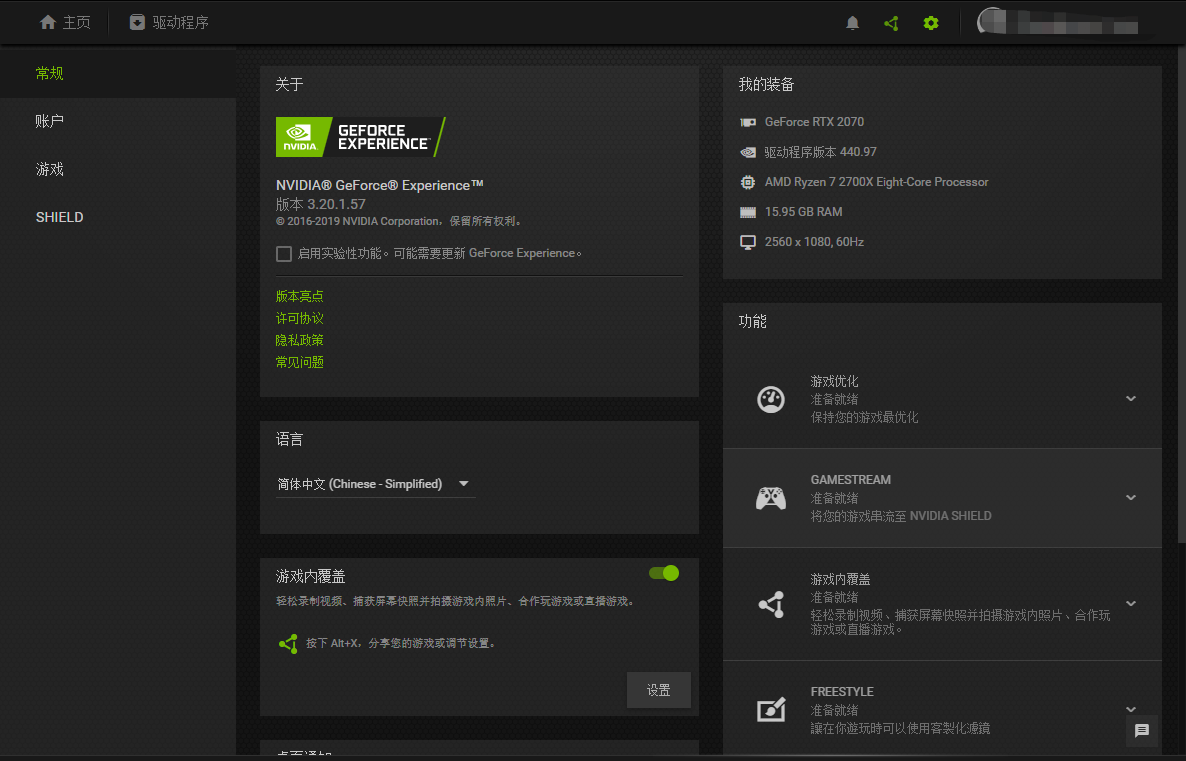Expand the FREESTYLE section chevron

[1130, 710]
